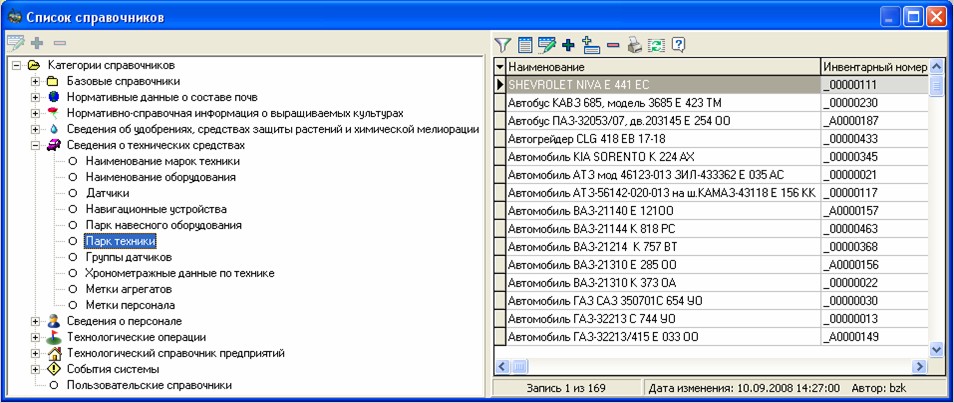Viewport: 954px width, 403px height.
Task: Open help with question mark icon
Action: click(678, 44)
